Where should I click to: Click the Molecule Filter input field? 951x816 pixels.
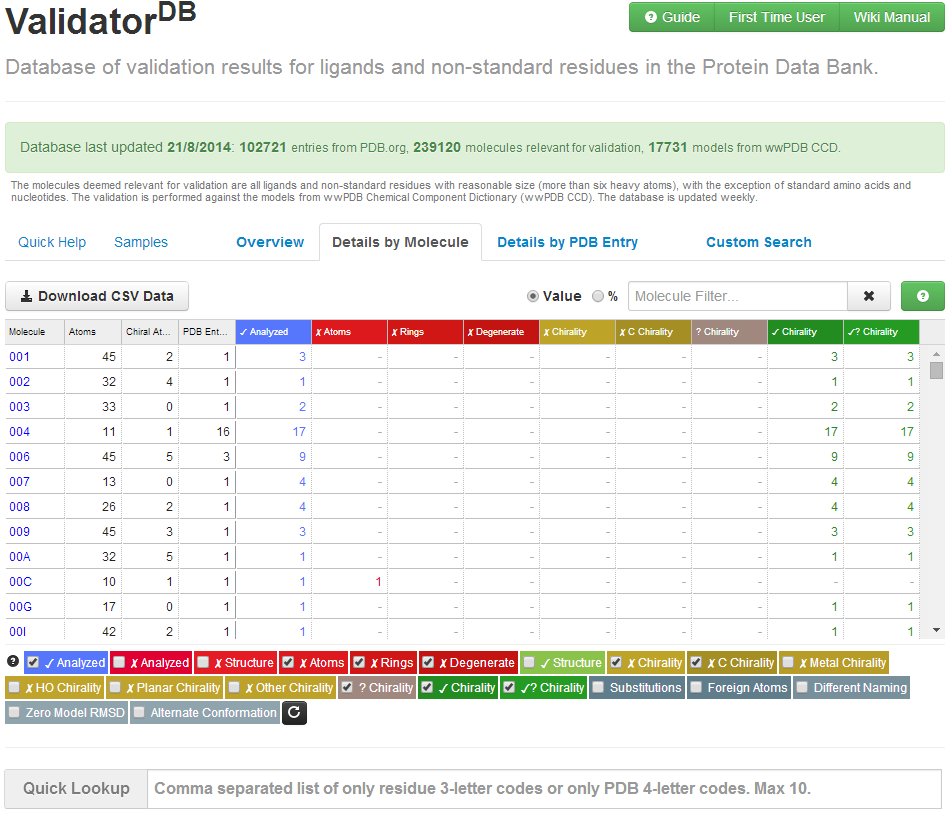(738, 296)
